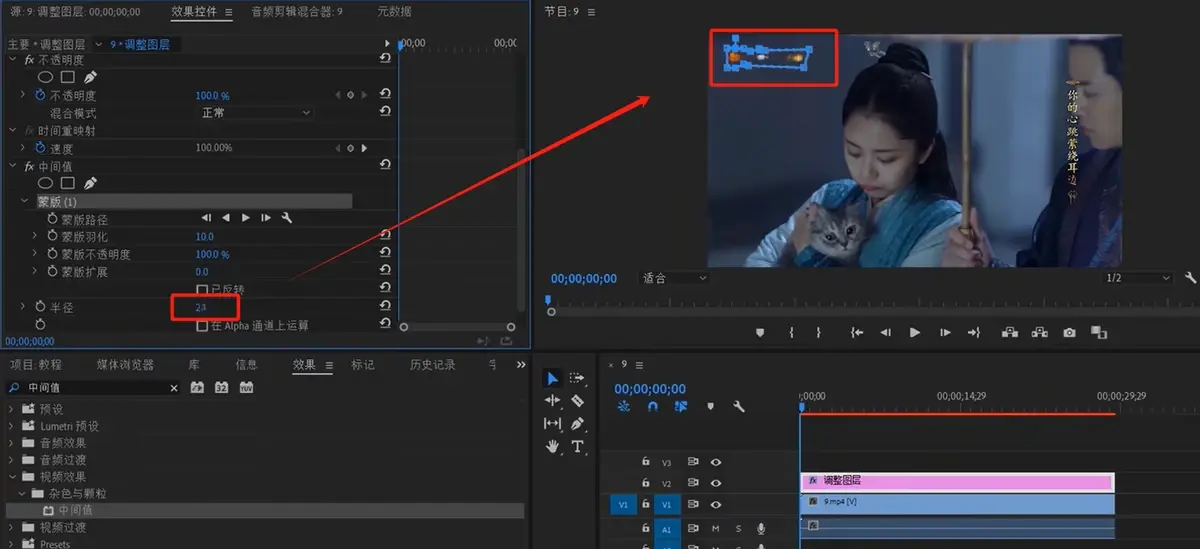The width and height of the screenshot is (1200, 549).
Task: Click the pen mask icon under 中间值
Action: (x=90, y=183)
